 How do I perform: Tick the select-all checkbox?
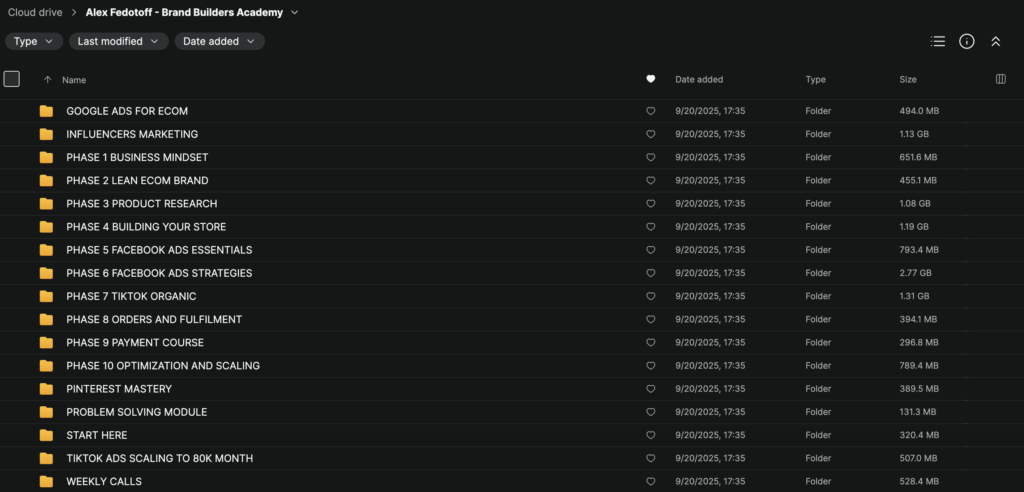[12, 79]
